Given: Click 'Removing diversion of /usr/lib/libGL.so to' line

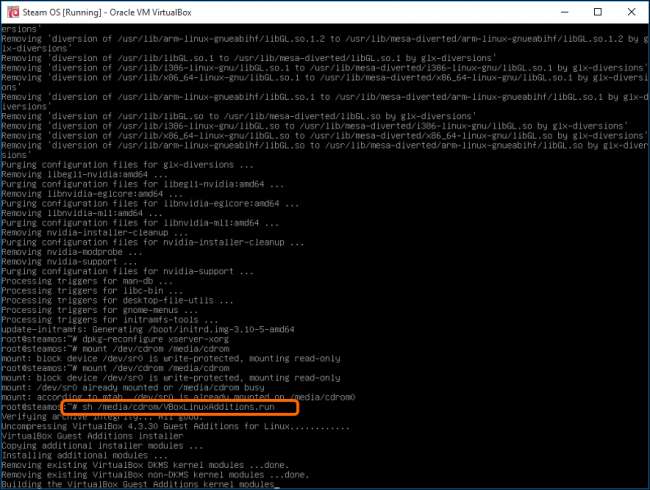Looking at the screenshot, I should click(x=239, y=116).
